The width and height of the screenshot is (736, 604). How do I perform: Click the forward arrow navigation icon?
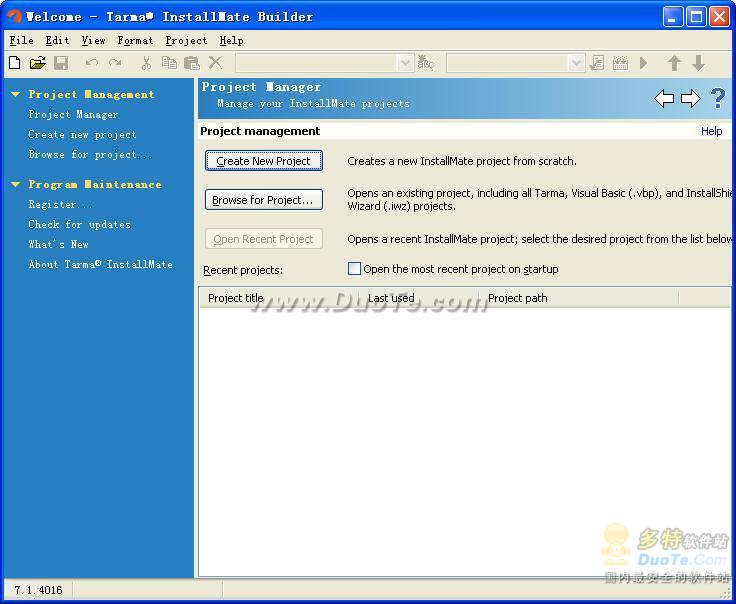click(x=690, y=98)
